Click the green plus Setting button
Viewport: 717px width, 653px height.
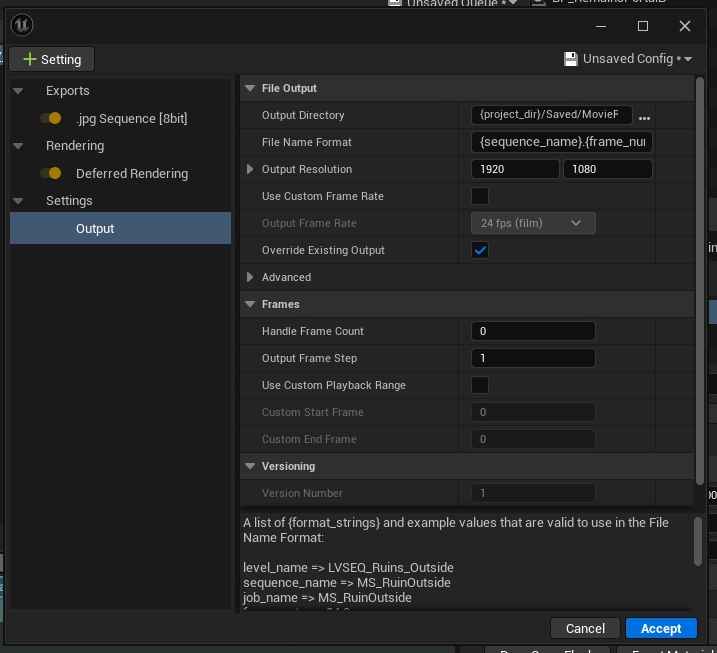click(x=52, y=59)
